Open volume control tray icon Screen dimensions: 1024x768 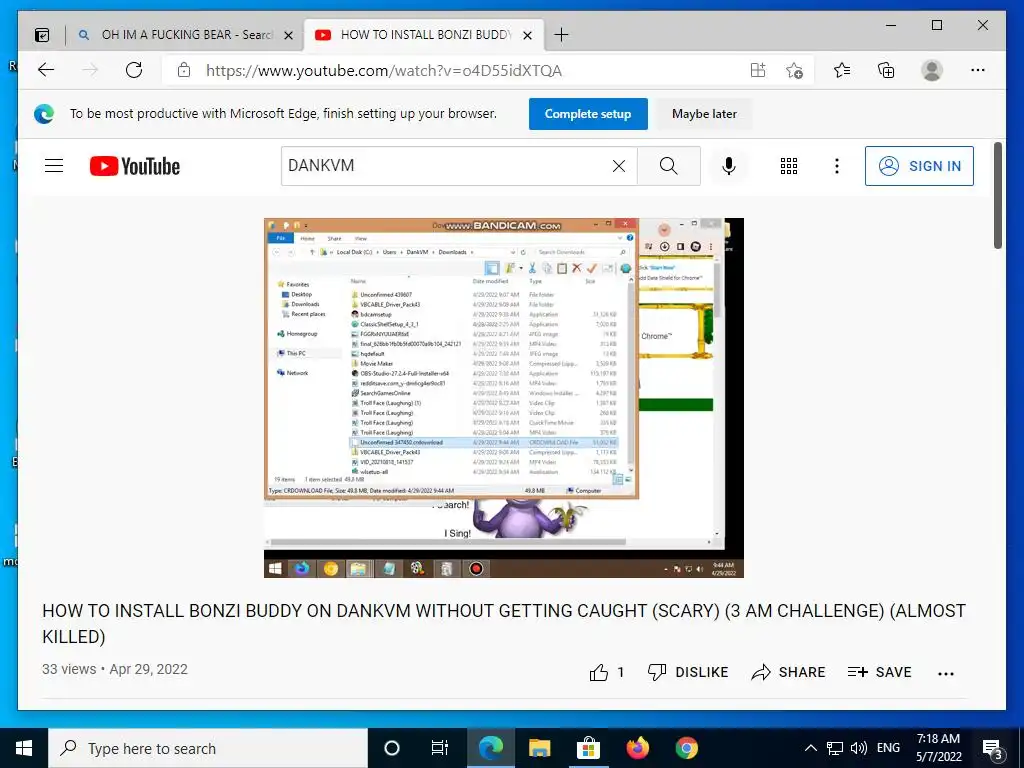(859, 748)
